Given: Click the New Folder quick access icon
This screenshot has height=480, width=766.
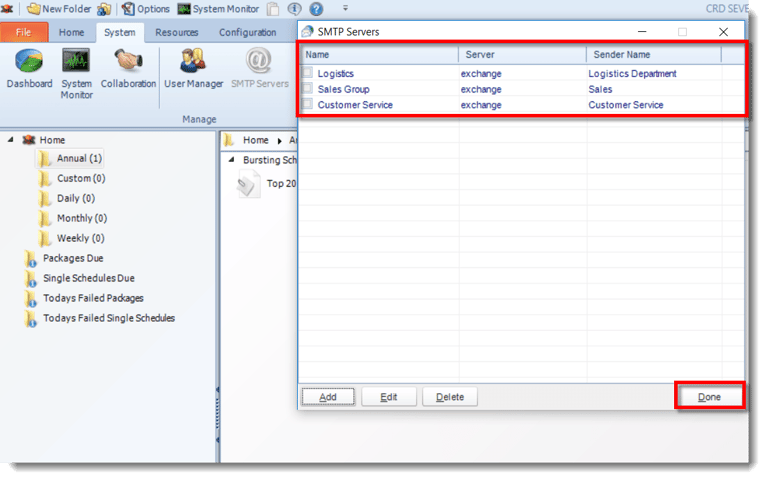Looking at the screenshot, I should pyautogui.click(x=59, y=9).
